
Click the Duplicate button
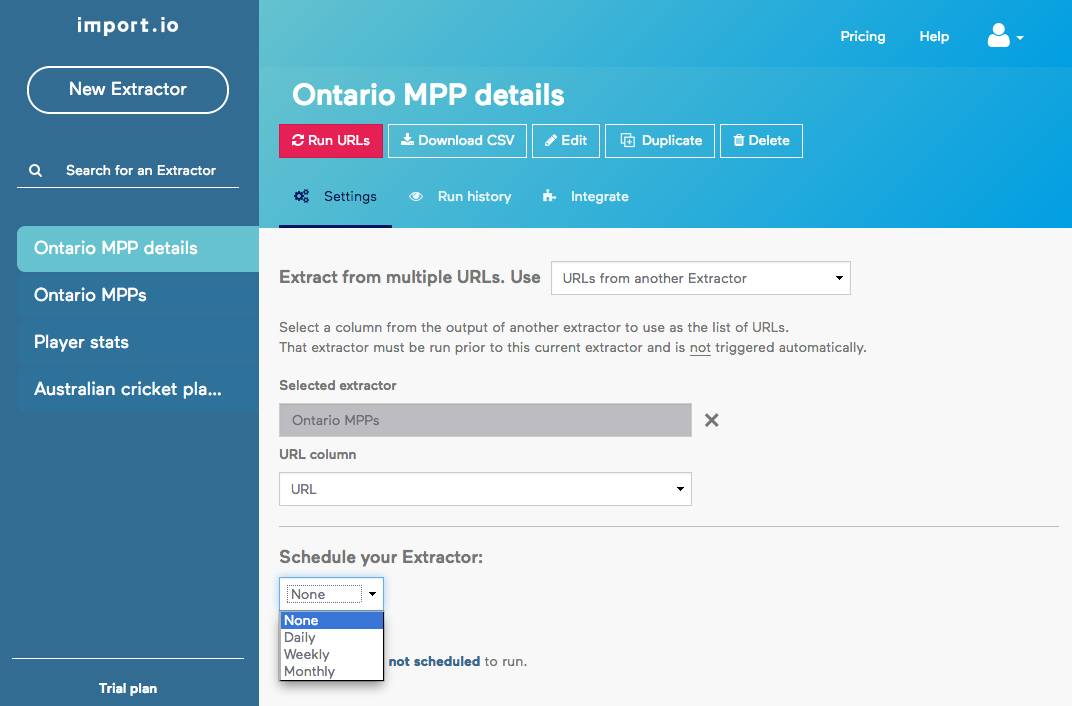(660, 141)
